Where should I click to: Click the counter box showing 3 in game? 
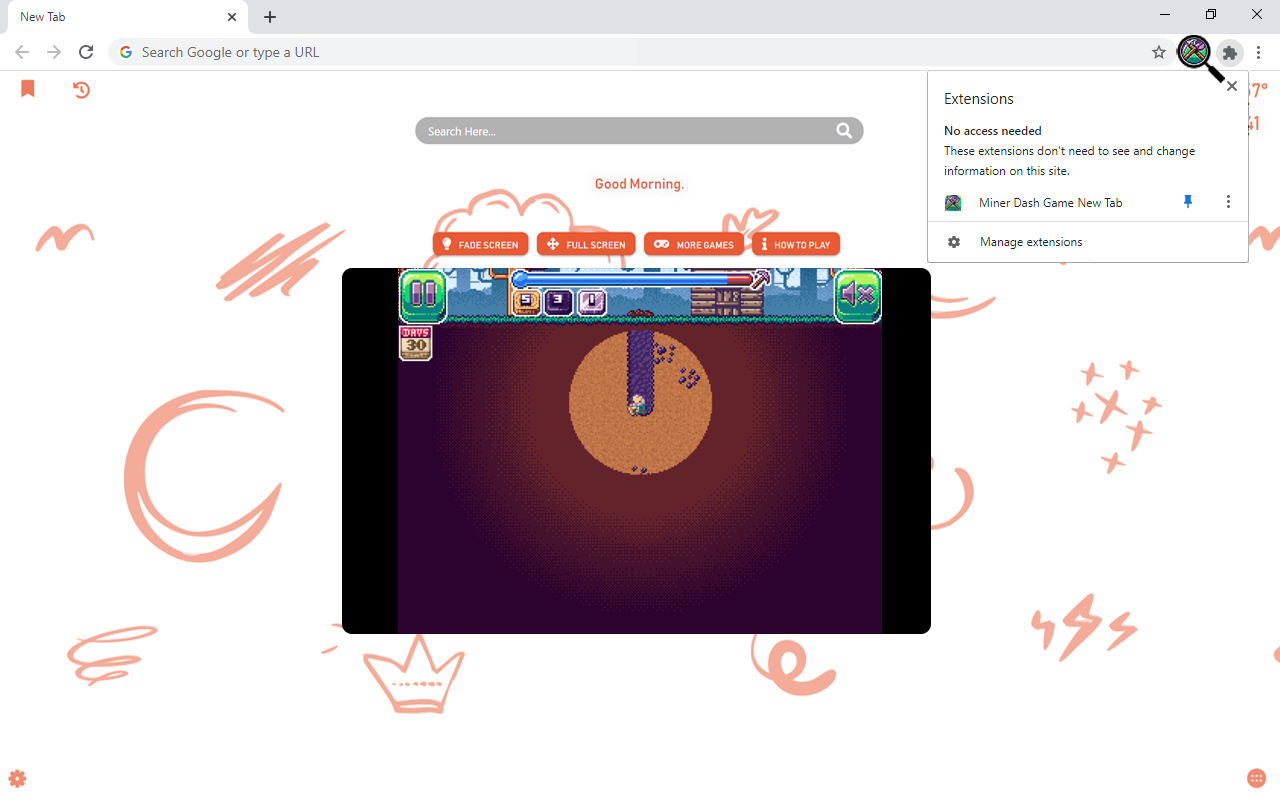point(559,301)
